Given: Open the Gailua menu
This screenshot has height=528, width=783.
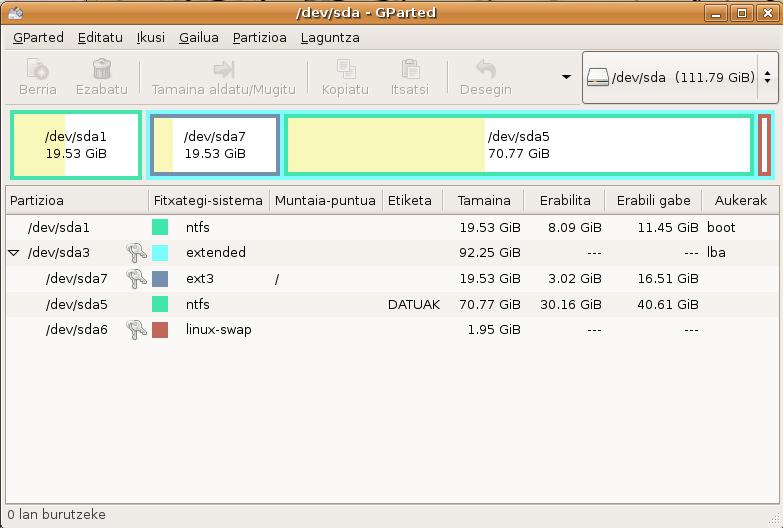Looking at the screenshot, I should (199, 37).
